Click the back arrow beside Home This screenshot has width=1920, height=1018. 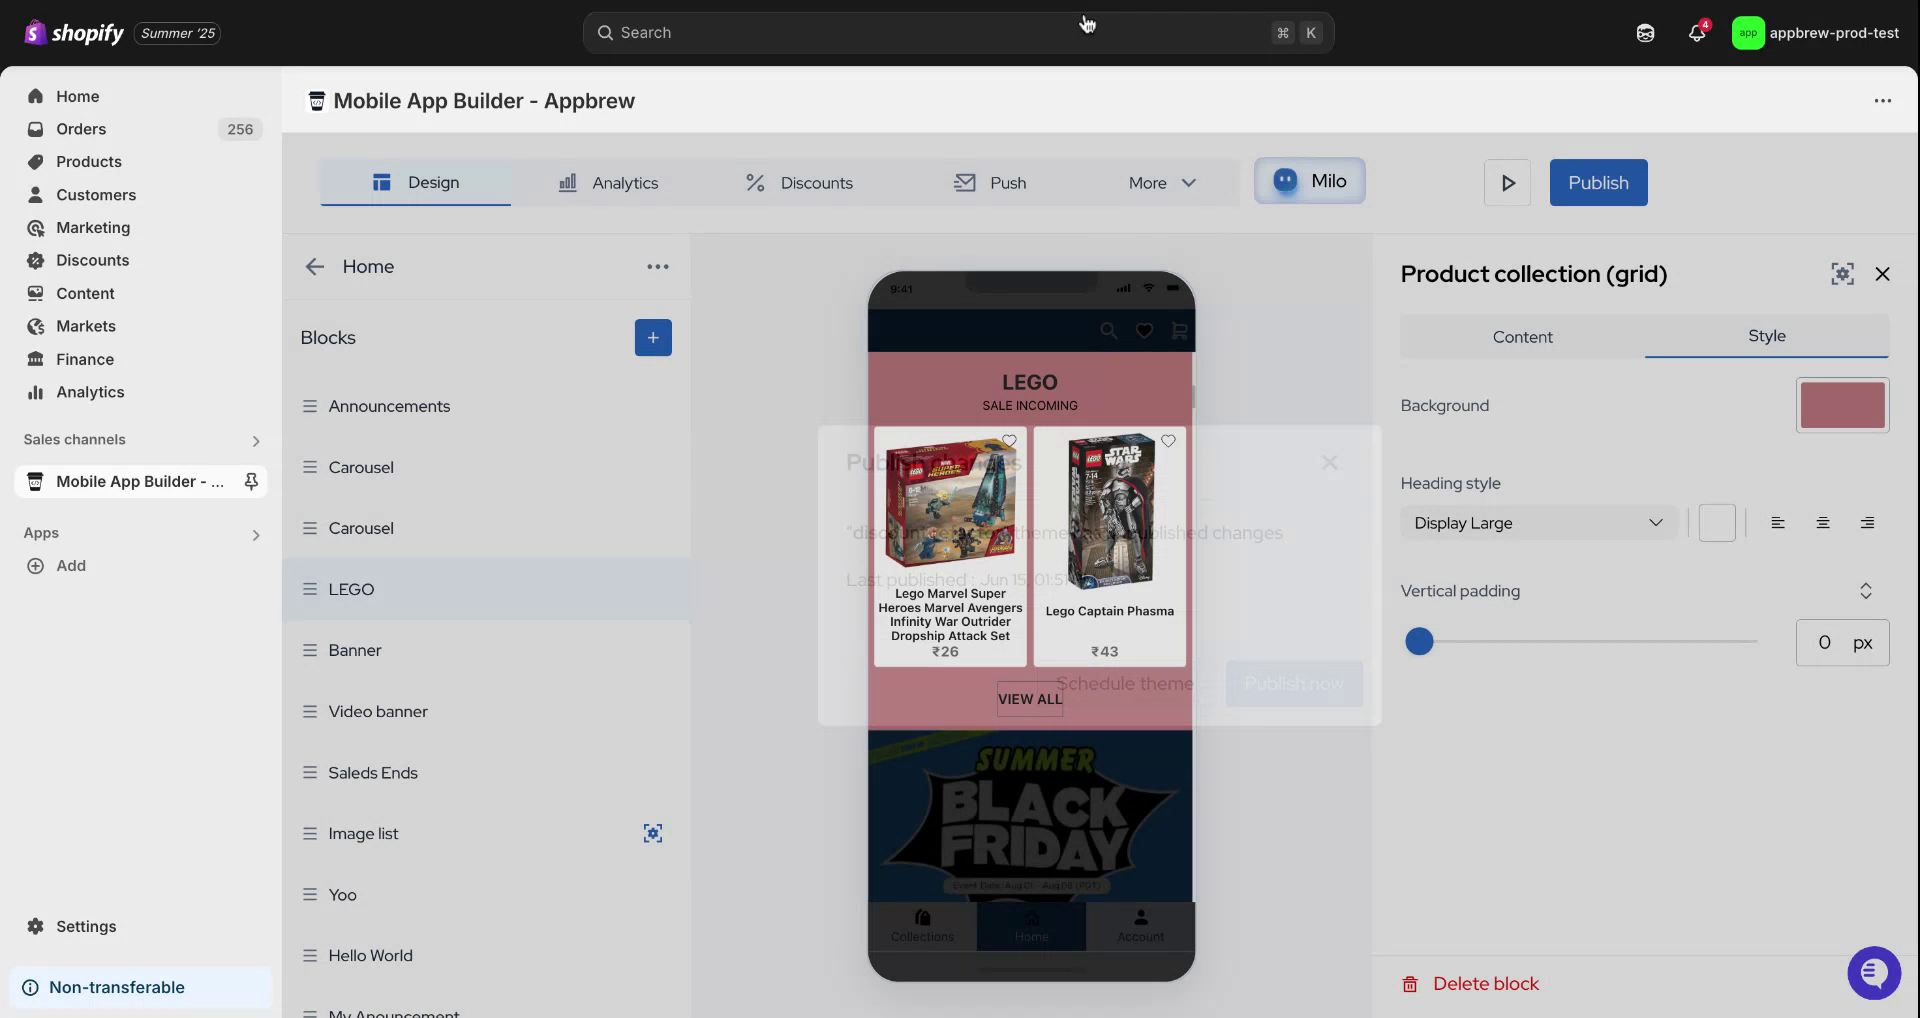point(315,267)
